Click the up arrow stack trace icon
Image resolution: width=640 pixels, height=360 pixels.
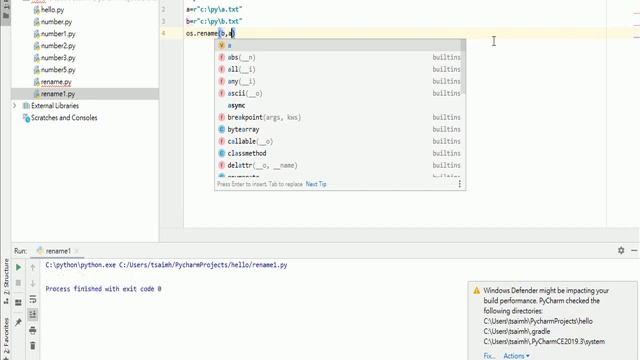pos(33,267)
